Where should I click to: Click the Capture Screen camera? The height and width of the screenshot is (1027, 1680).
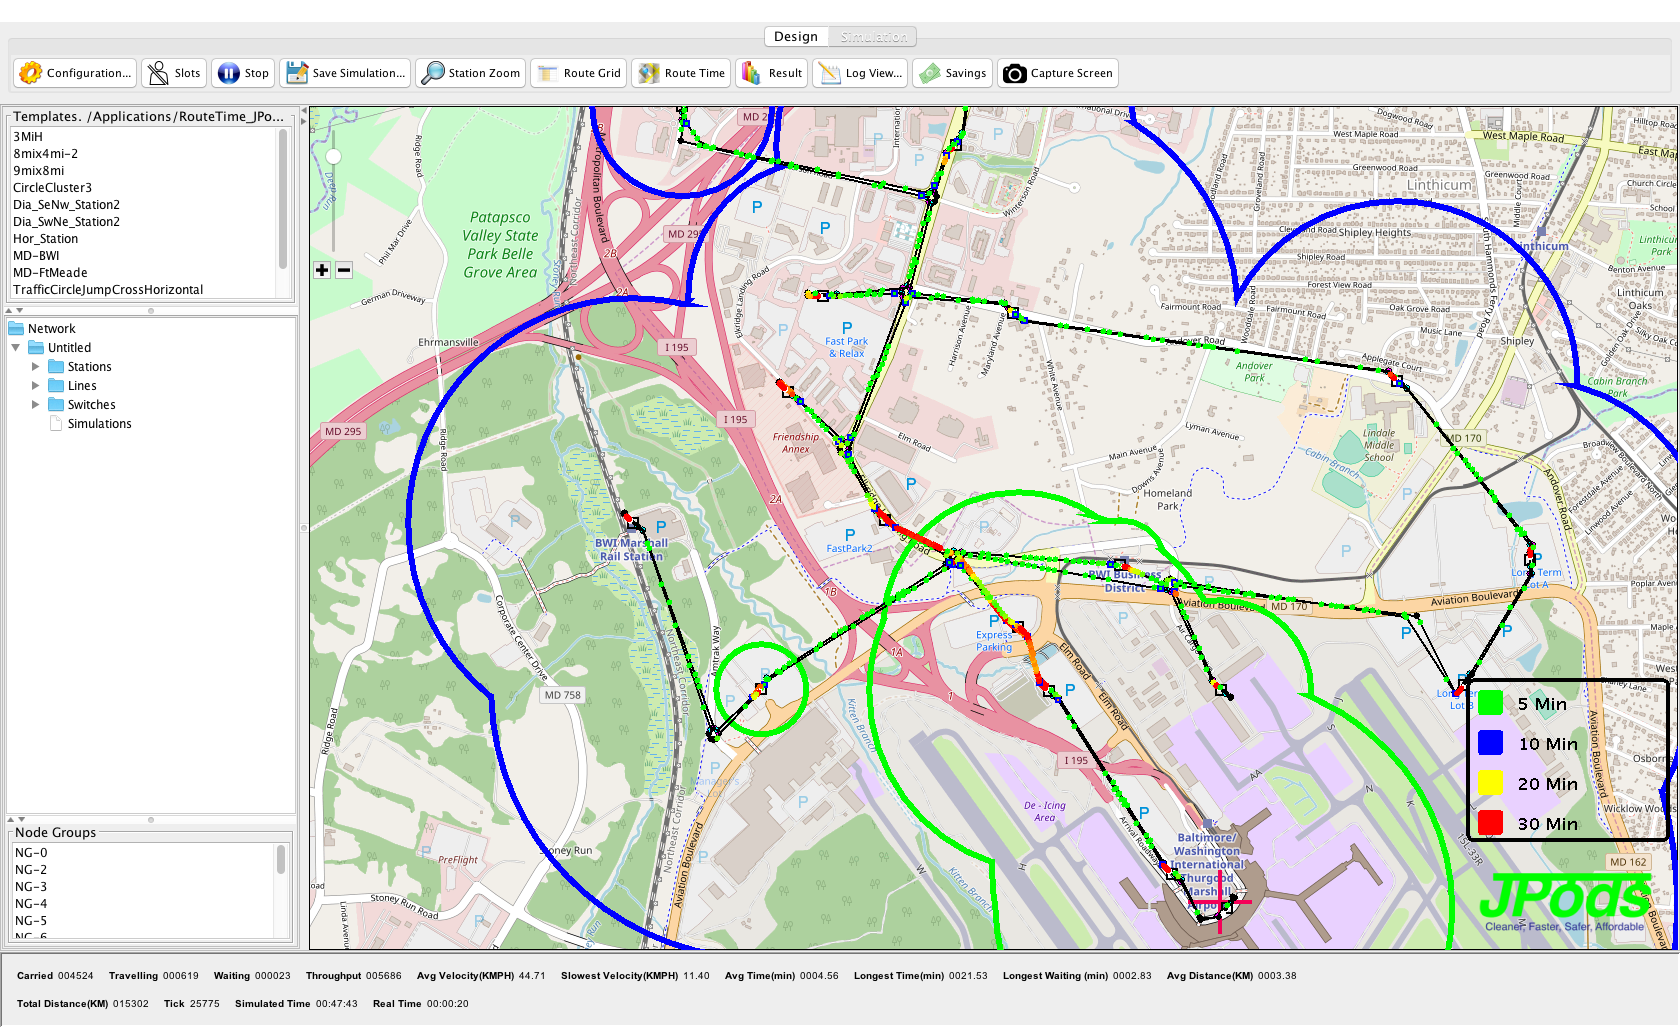pos(1014,73)
